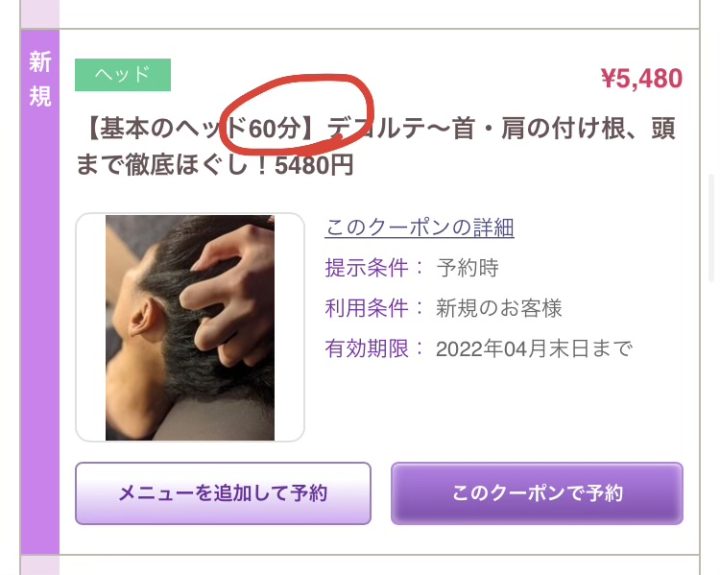Click the 予約時 condition value
The height and width of the screenshot is (575, 720).
tap(467, 268)
